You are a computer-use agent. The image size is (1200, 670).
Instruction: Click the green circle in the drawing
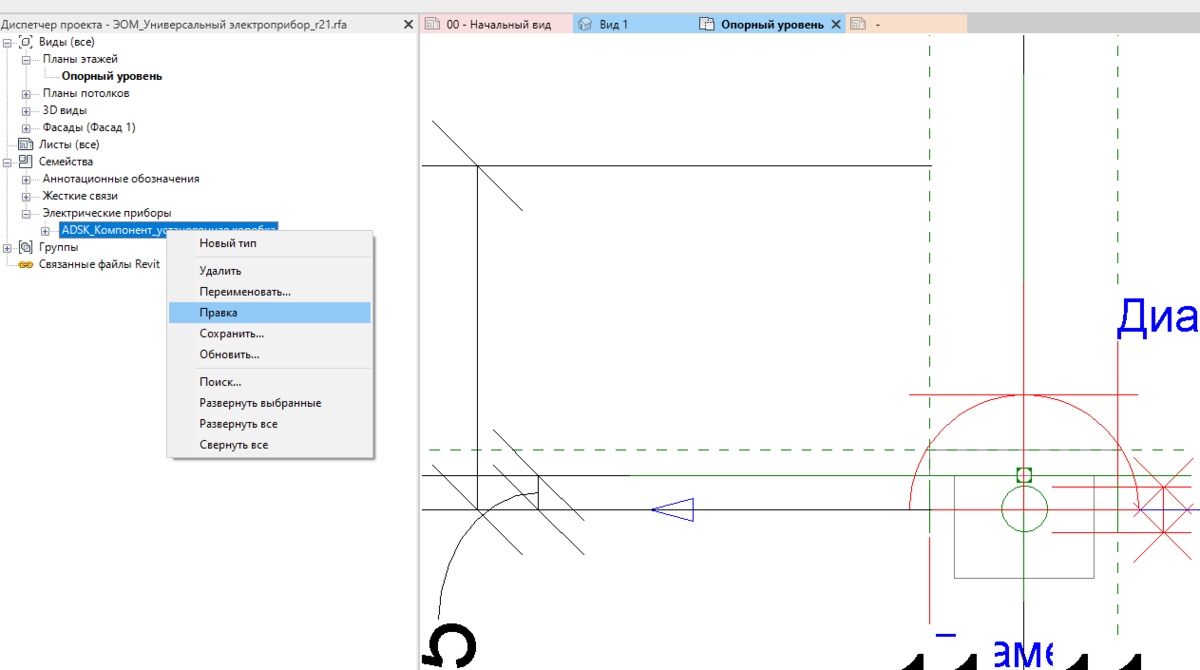[1024, 510]
